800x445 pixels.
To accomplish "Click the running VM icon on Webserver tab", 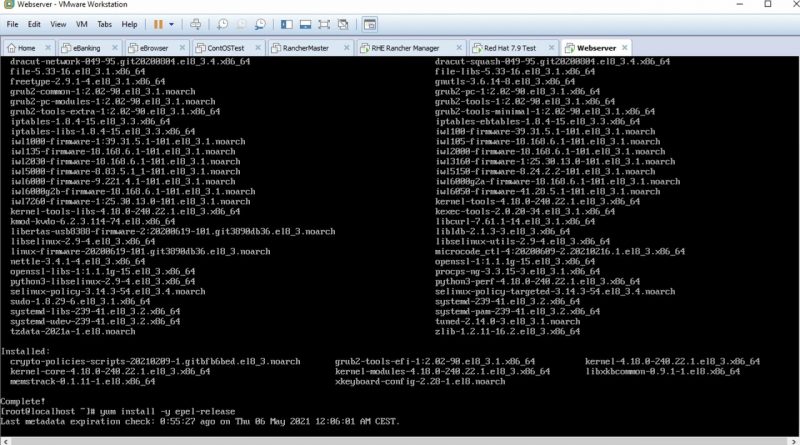I will click(x=570, y=48).
